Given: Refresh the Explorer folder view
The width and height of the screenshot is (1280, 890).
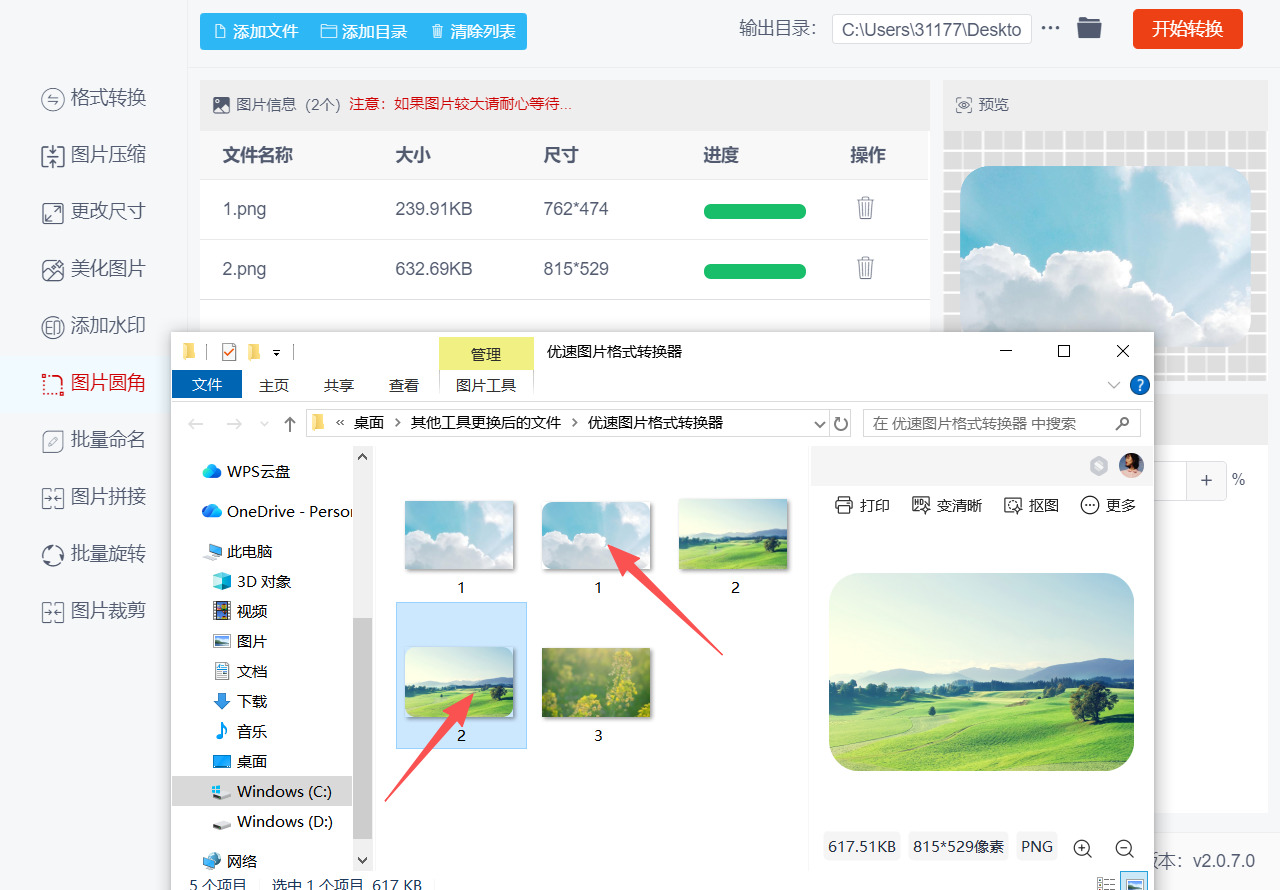Looking at the screenshot, I should [842, 424].
